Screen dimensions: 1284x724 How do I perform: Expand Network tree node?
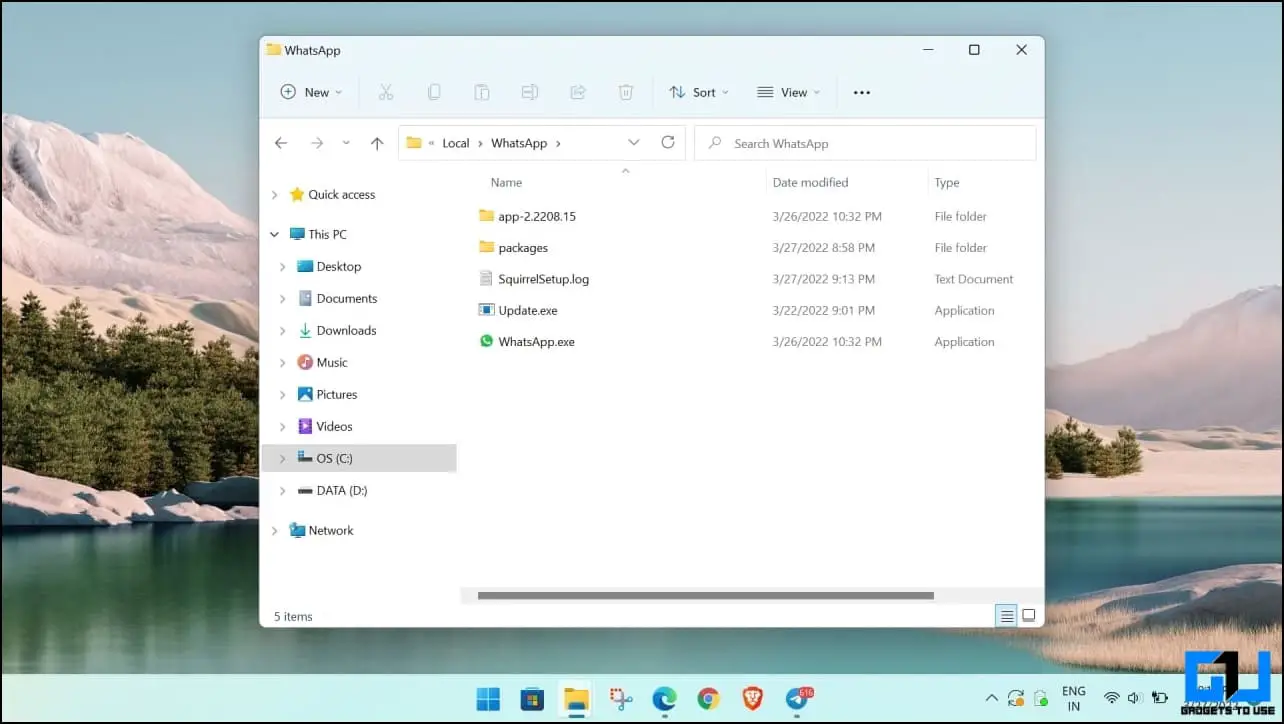(275, 531)
